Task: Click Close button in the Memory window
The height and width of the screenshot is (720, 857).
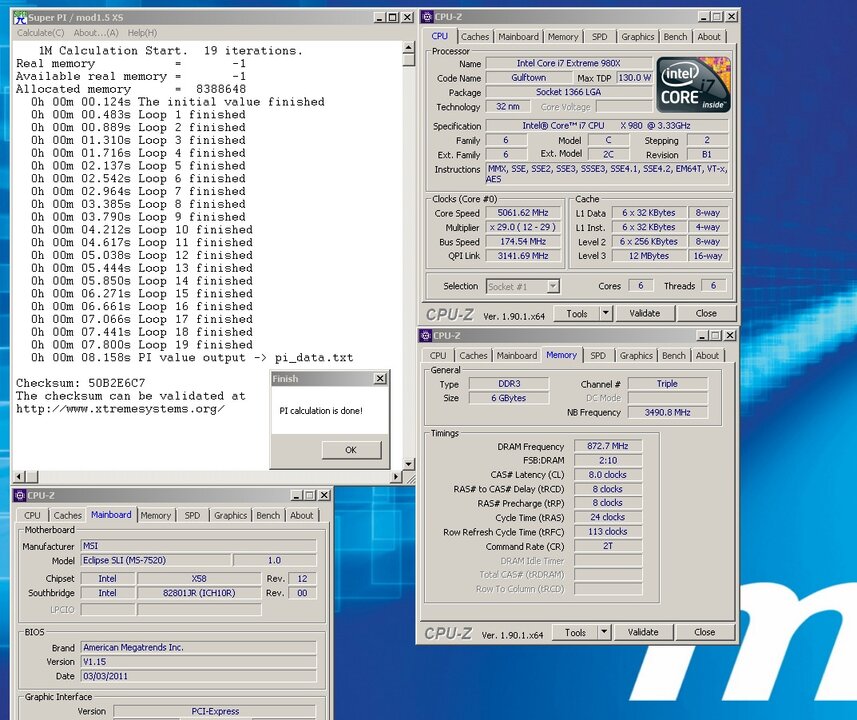Action: 705,632
